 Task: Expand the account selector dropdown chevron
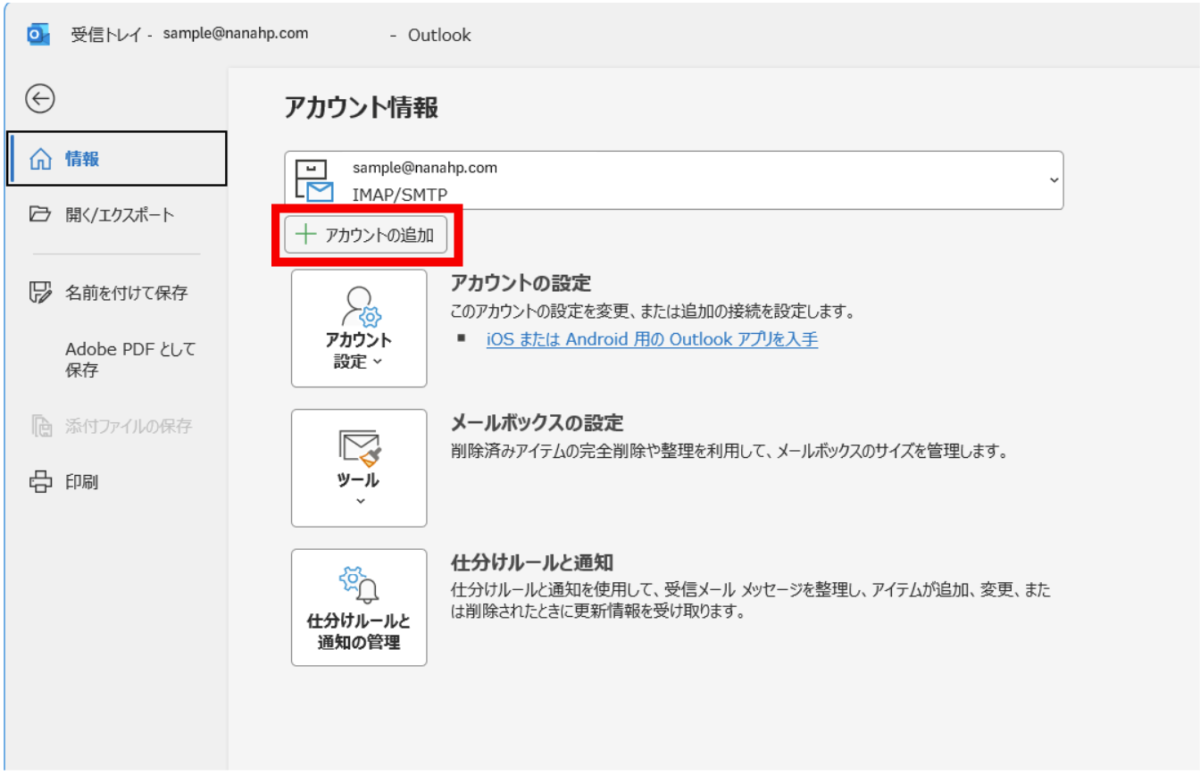click(1053, 180)
